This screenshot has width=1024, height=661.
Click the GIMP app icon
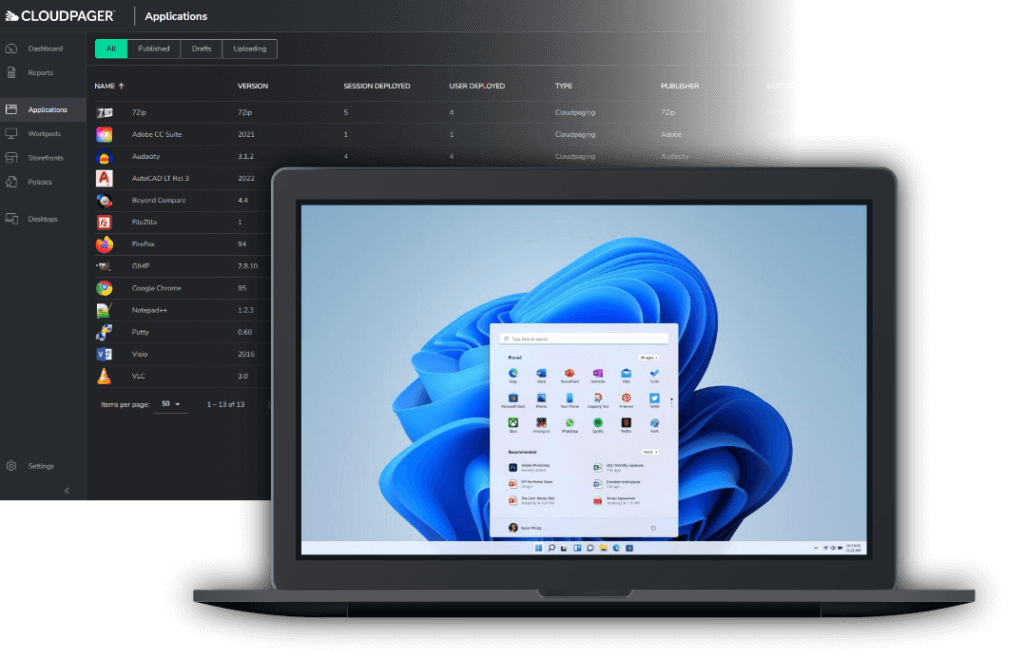coord(104,266)
